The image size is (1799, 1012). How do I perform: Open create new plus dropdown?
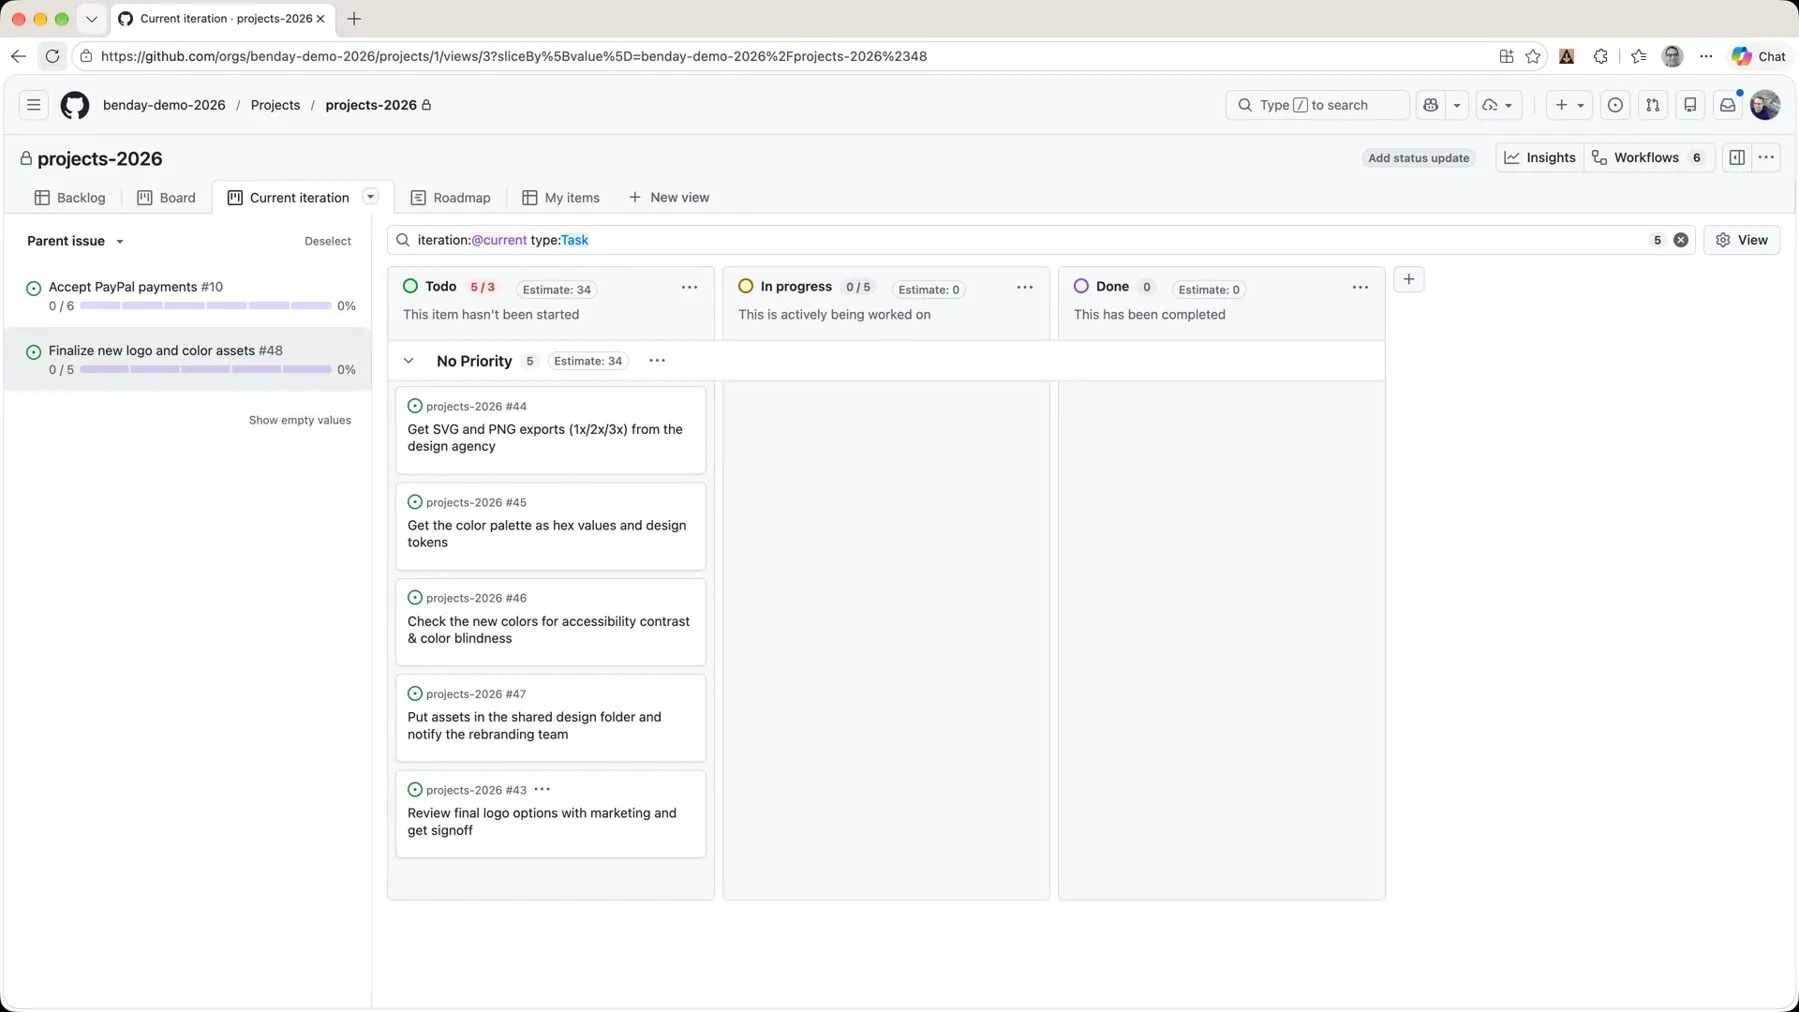point(1569,105)
